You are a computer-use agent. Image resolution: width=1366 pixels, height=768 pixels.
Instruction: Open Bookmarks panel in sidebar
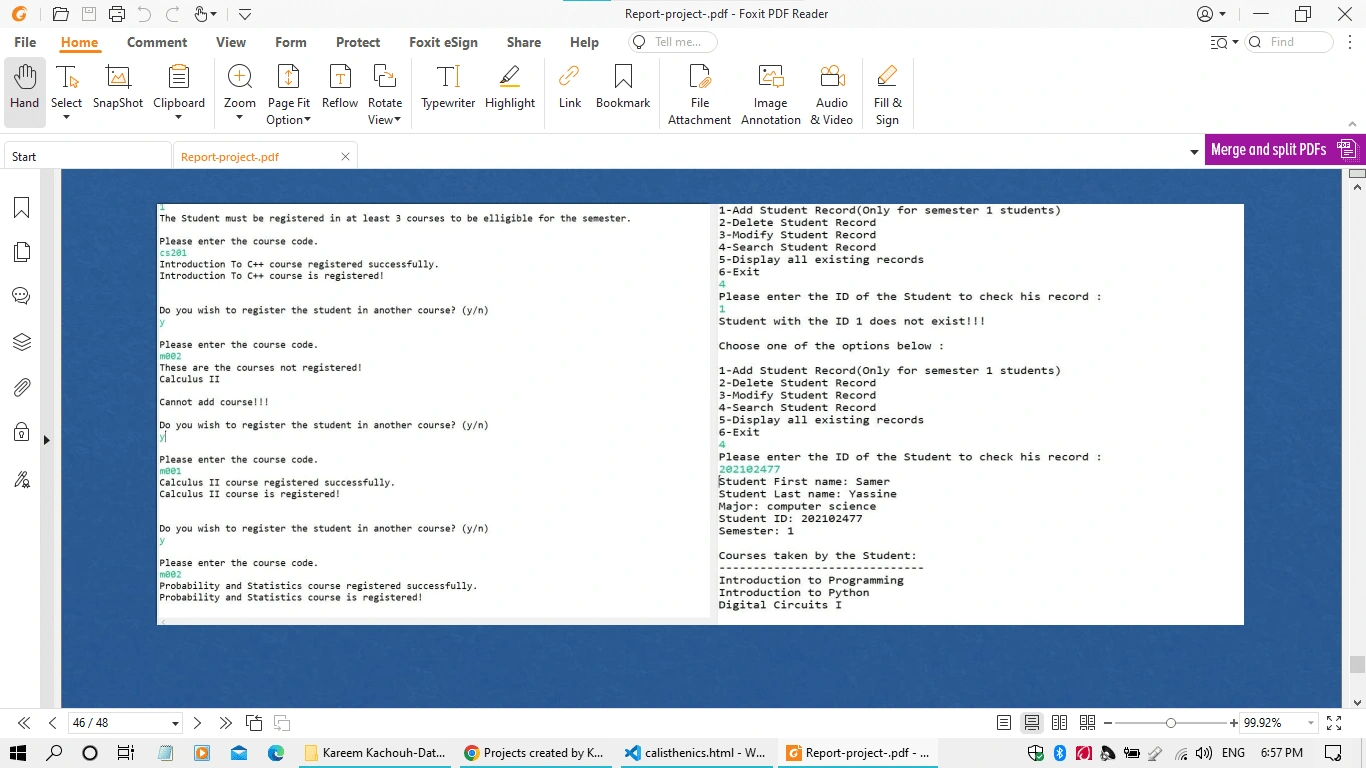pyautogui.click(x=21, y=207)
